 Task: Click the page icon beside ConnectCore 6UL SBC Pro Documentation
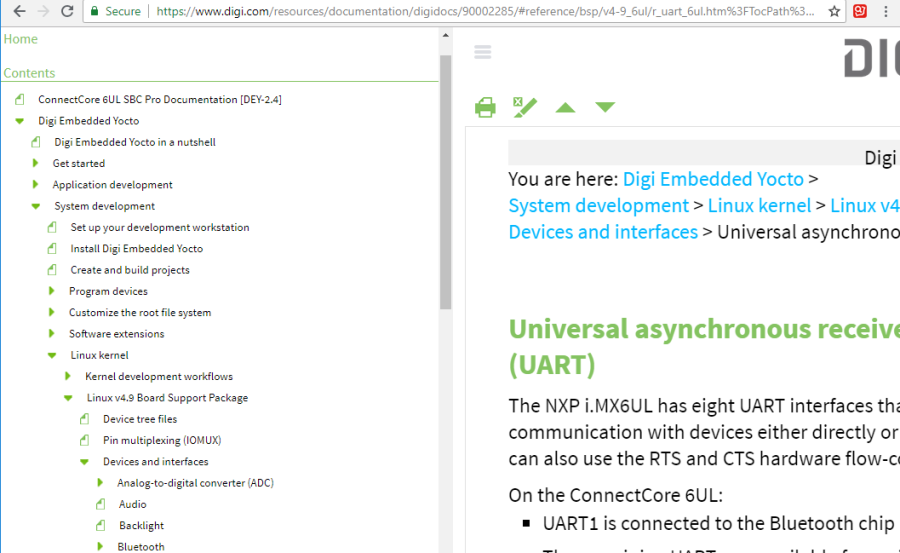20,99
